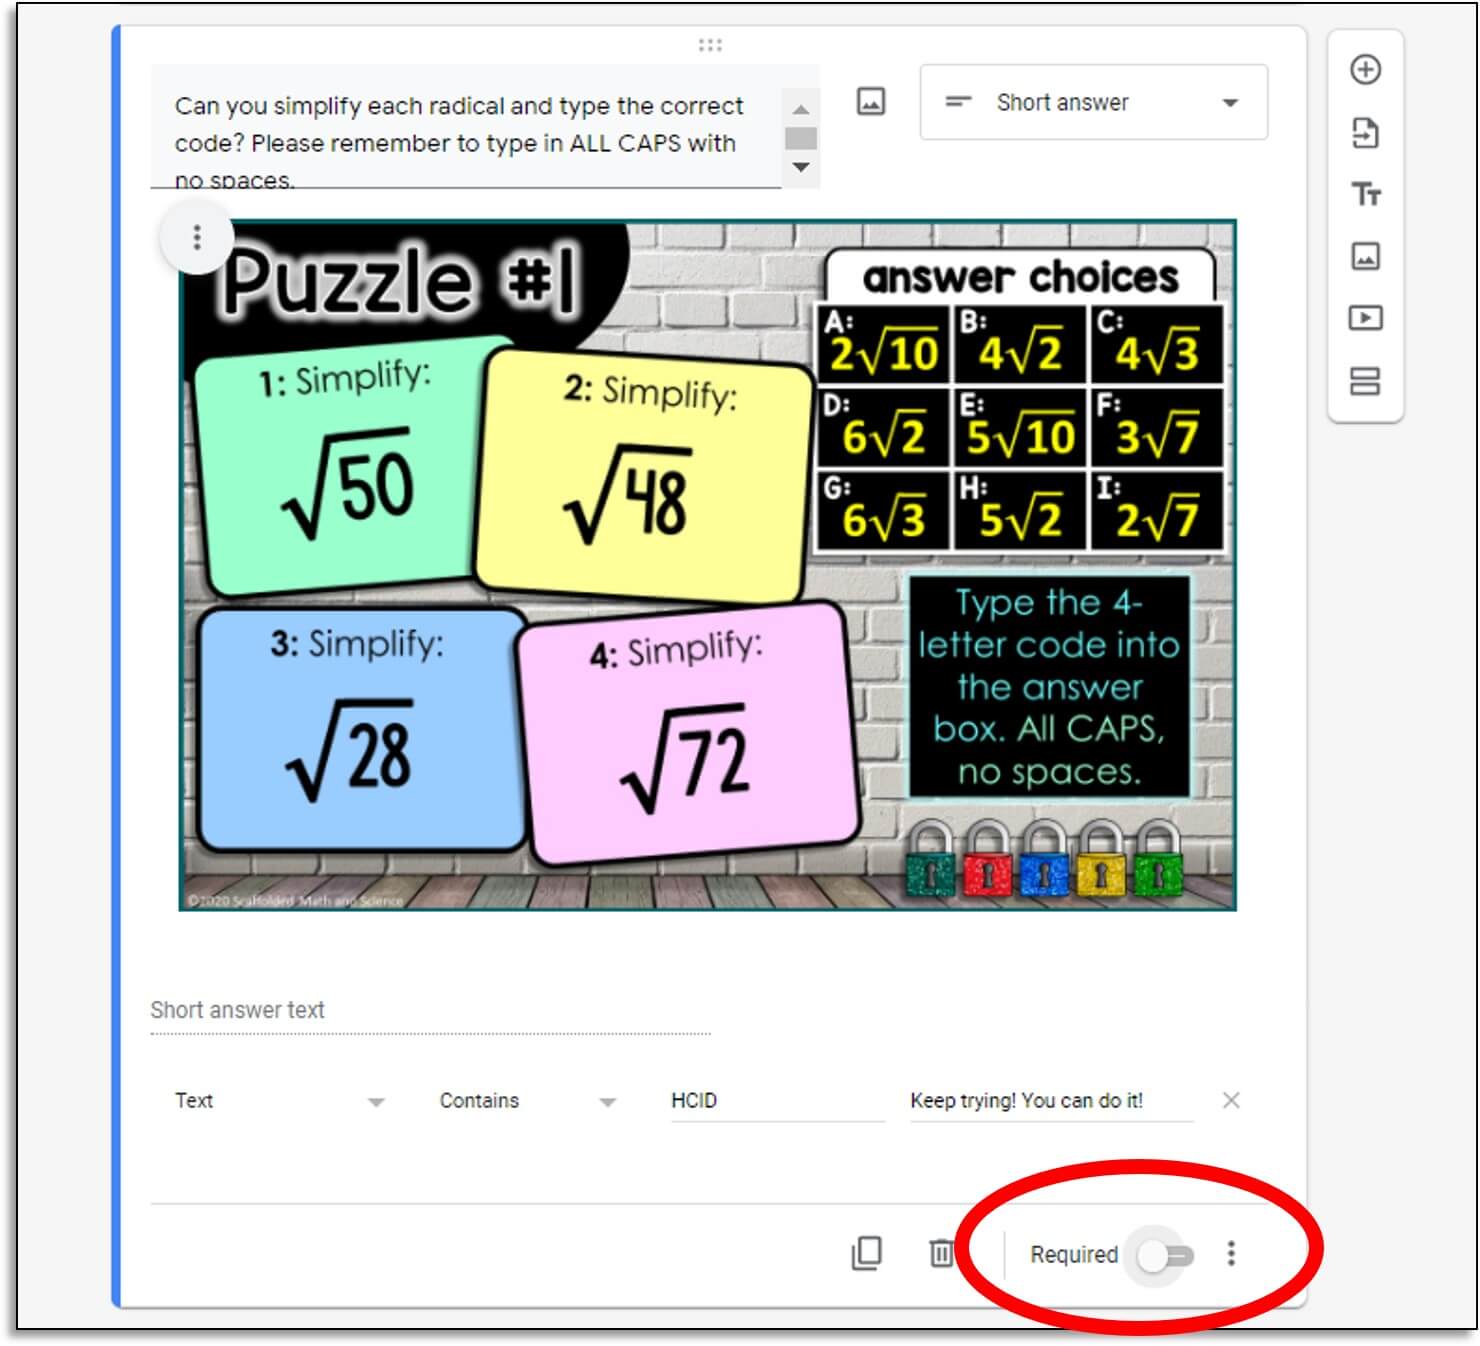
Task: Enable the Required toggle
Action: point(1163,1252)
